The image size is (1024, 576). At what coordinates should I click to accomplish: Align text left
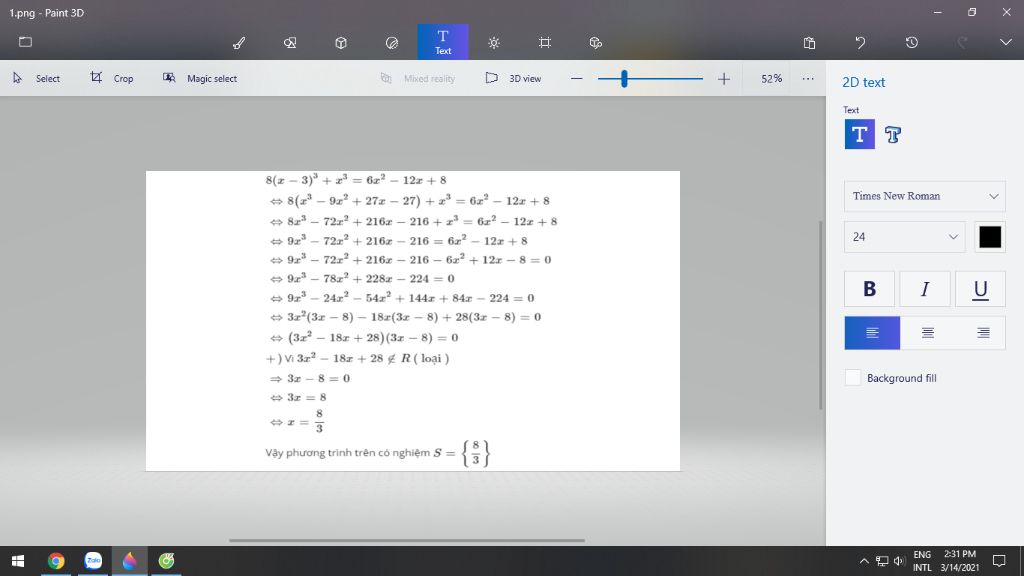point(872,333)
